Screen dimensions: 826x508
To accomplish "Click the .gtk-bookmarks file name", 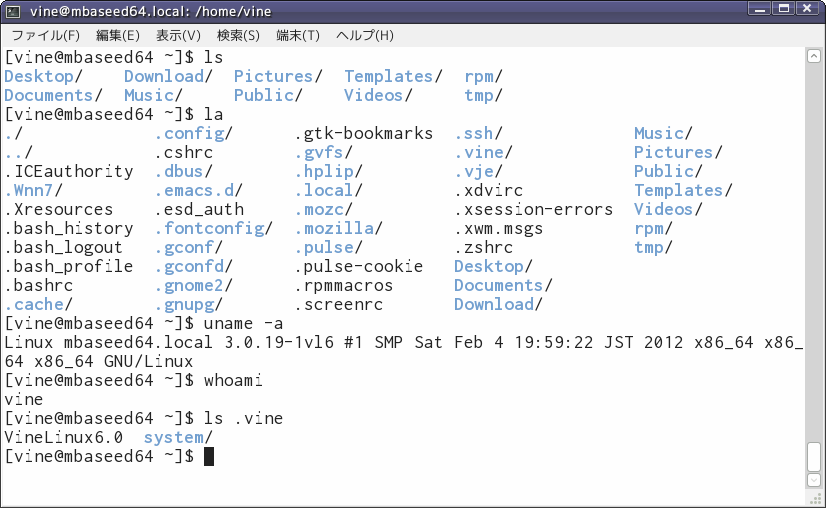I will tap(364, 134).
